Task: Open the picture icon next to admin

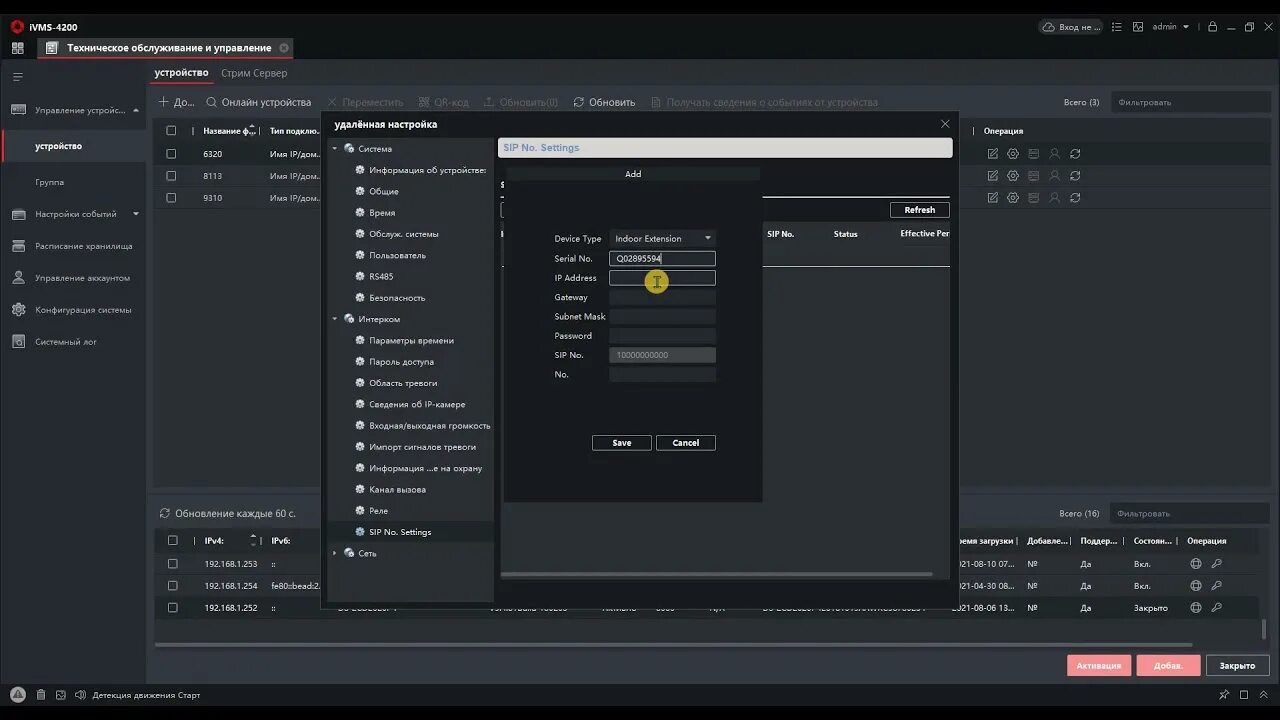Action: click(x=1138, y=27)
